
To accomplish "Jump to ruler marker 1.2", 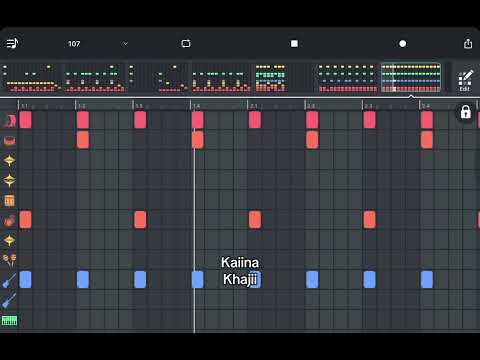I will point(82,106).
